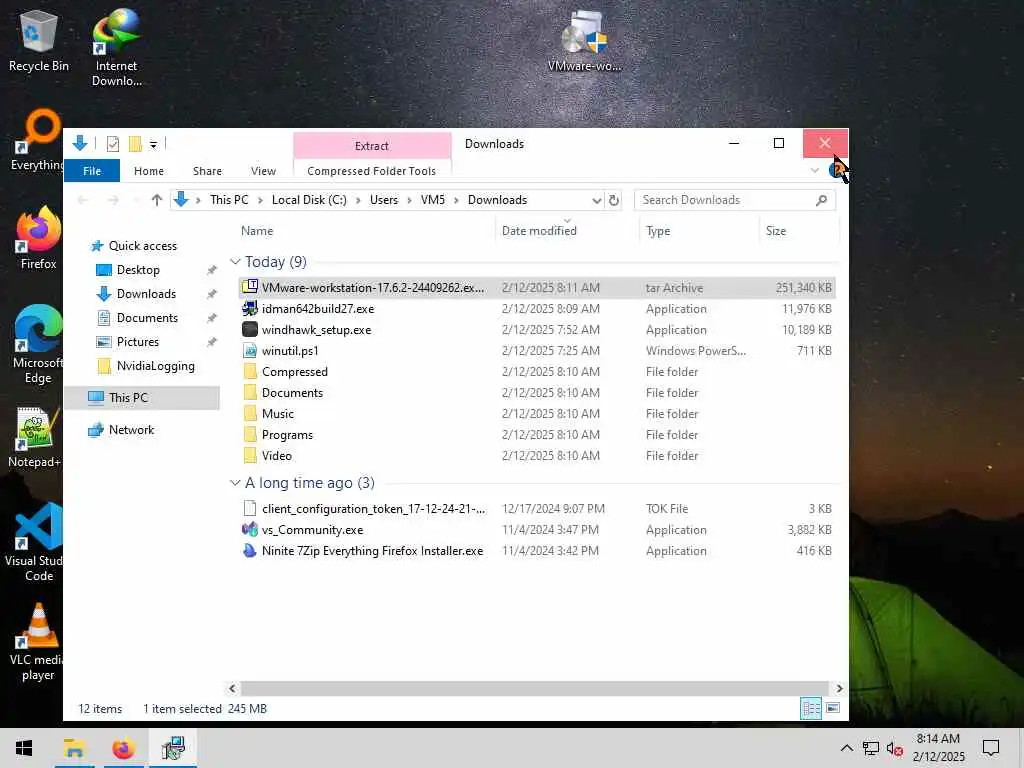Click the horizontal scrollbar left arrow
The height and width of the screenshot is (768, 1024).
coord(232,688)
